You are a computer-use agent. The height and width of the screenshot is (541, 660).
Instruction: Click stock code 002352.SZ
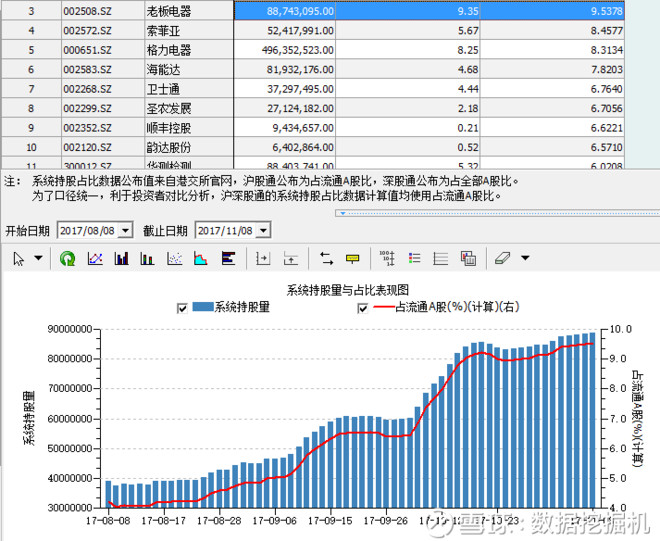[88, 128]
